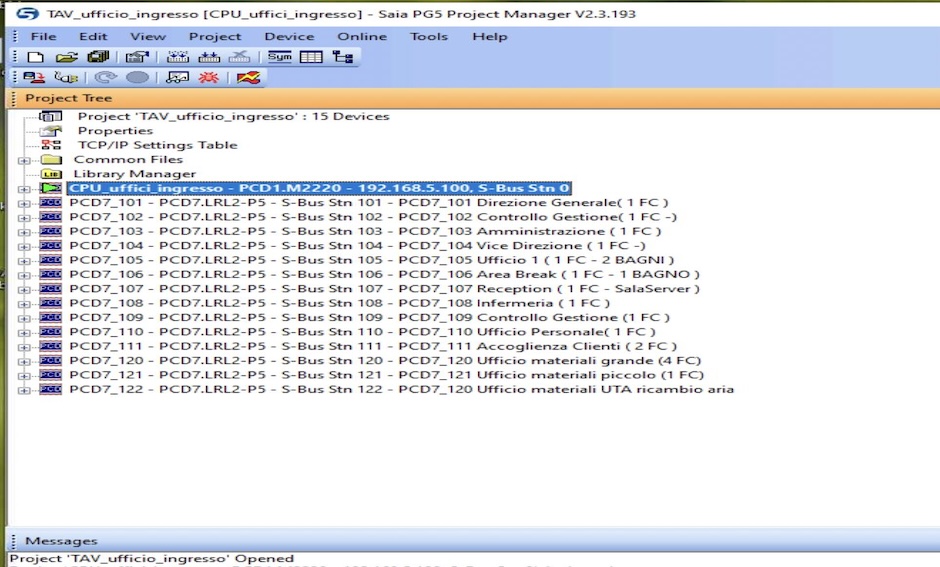940x567 pixels.
Task: Open the Device menu
Action: 289,36
